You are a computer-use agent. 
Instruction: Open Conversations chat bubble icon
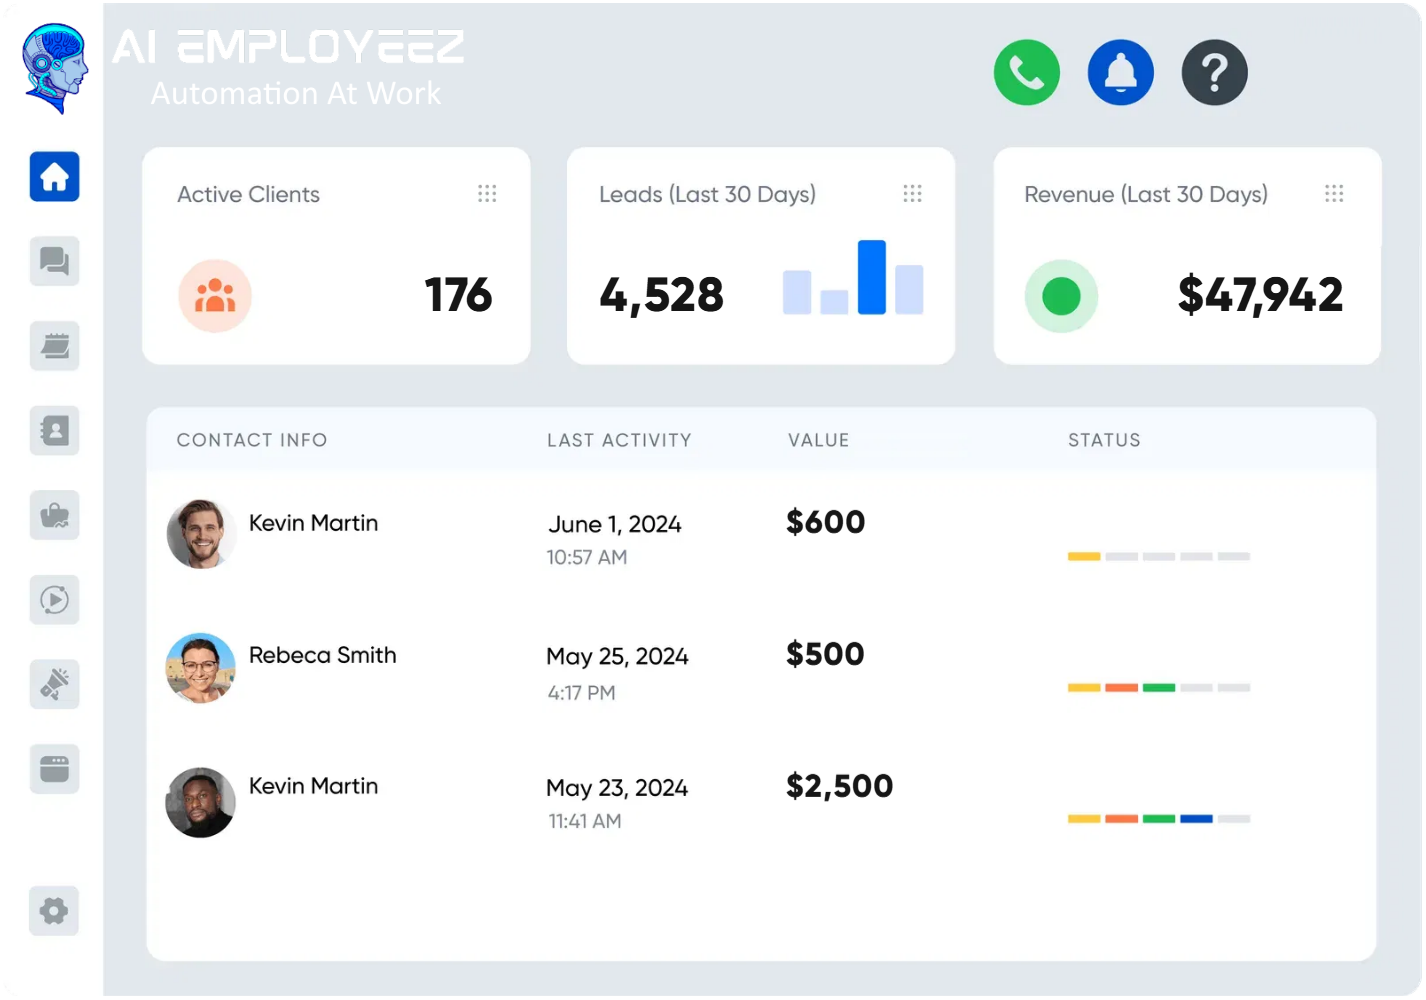(x=54, y=262)
